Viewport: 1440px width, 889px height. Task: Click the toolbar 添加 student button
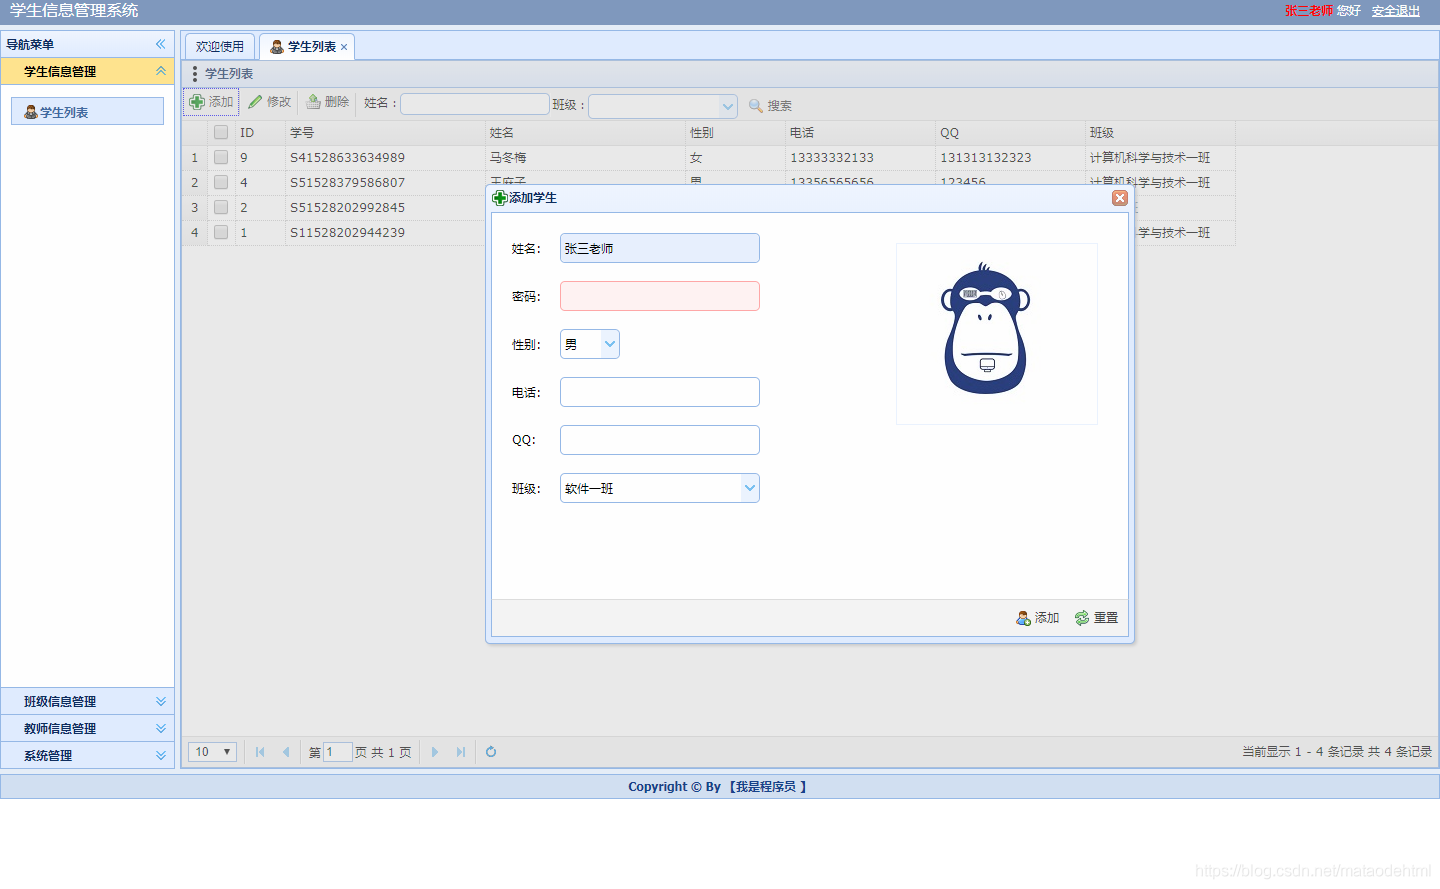tap(211, 102)
